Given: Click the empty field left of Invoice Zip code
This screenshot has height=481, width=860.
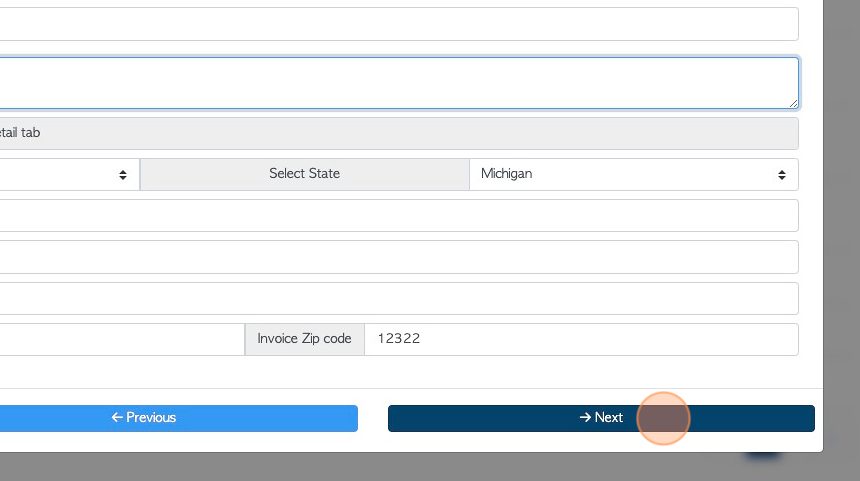Looking at the screenshot, I should 122,339.
